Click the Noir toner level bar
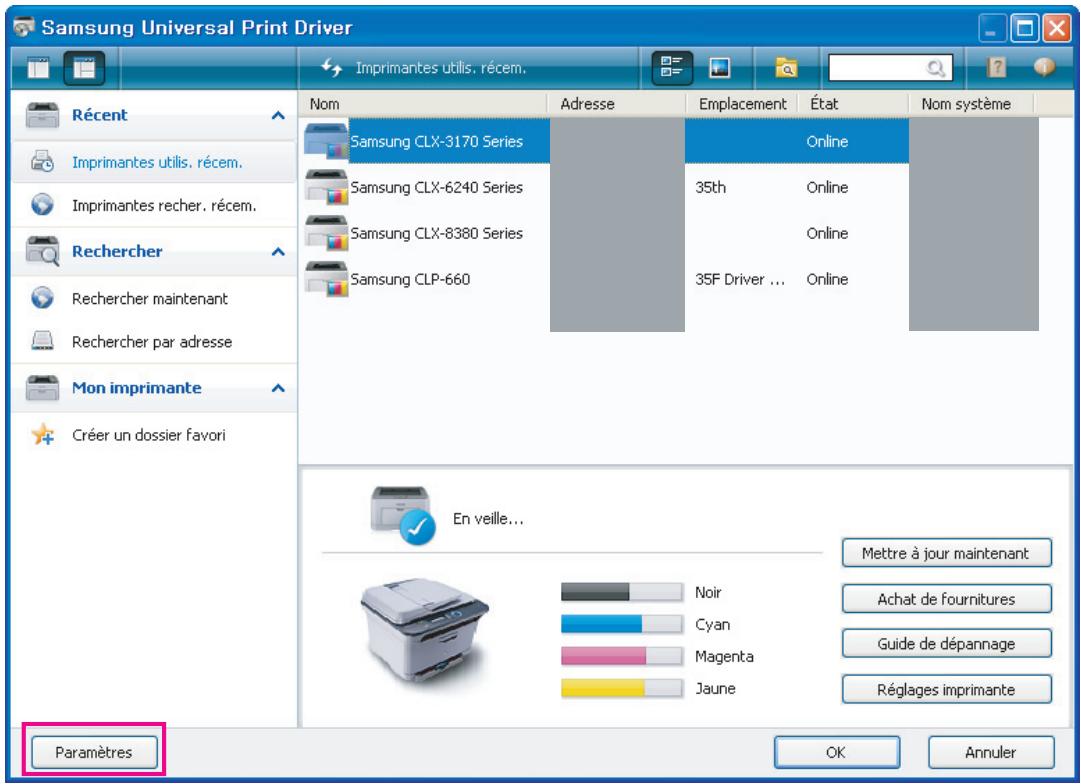 [622, 592]
